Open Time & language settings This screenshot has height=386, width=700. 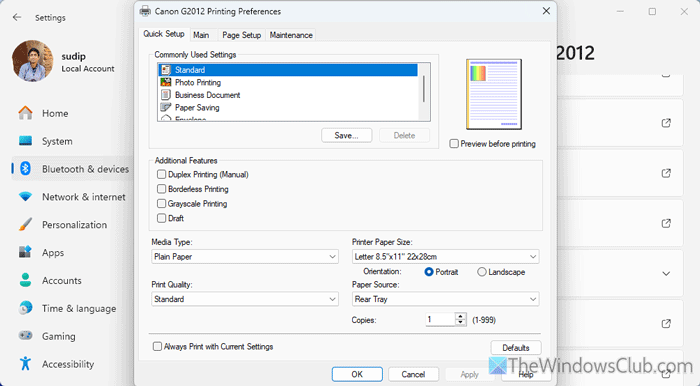(x=72, y=308)
